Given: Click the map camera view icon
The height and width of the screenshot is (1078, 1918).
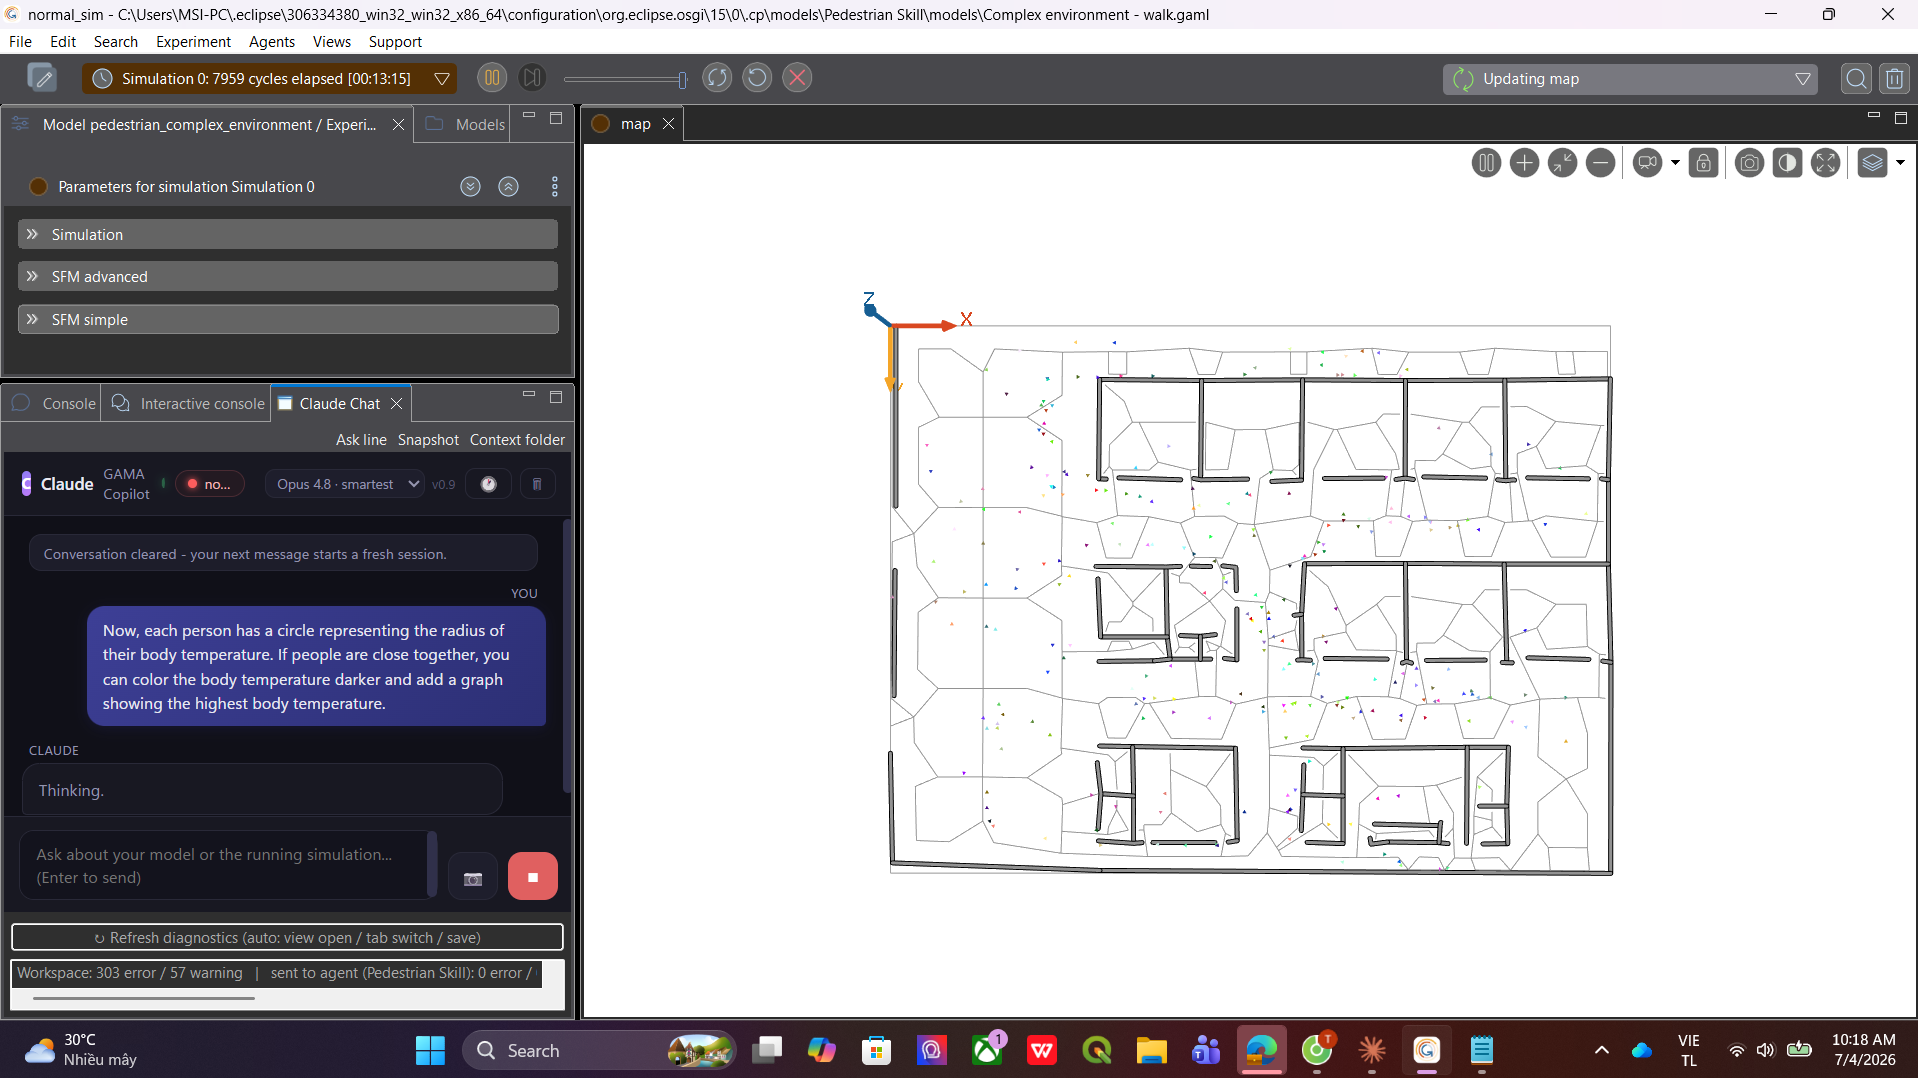Looking at the screenshot, I should pyautogui.click(x=1647, y=163).
